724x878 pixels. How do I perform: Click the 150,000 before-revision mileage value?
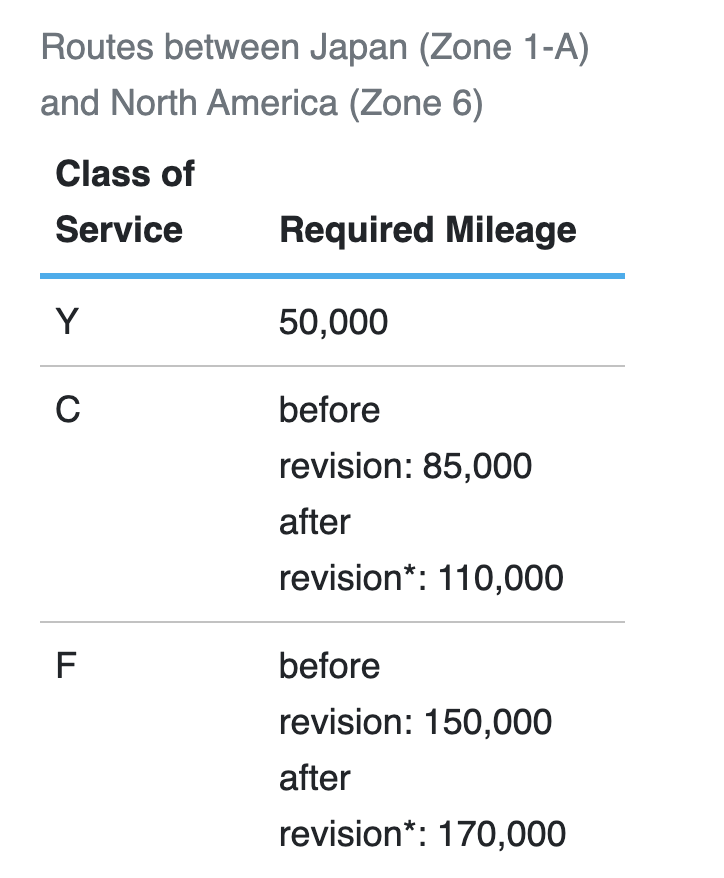tap(488, 722)
